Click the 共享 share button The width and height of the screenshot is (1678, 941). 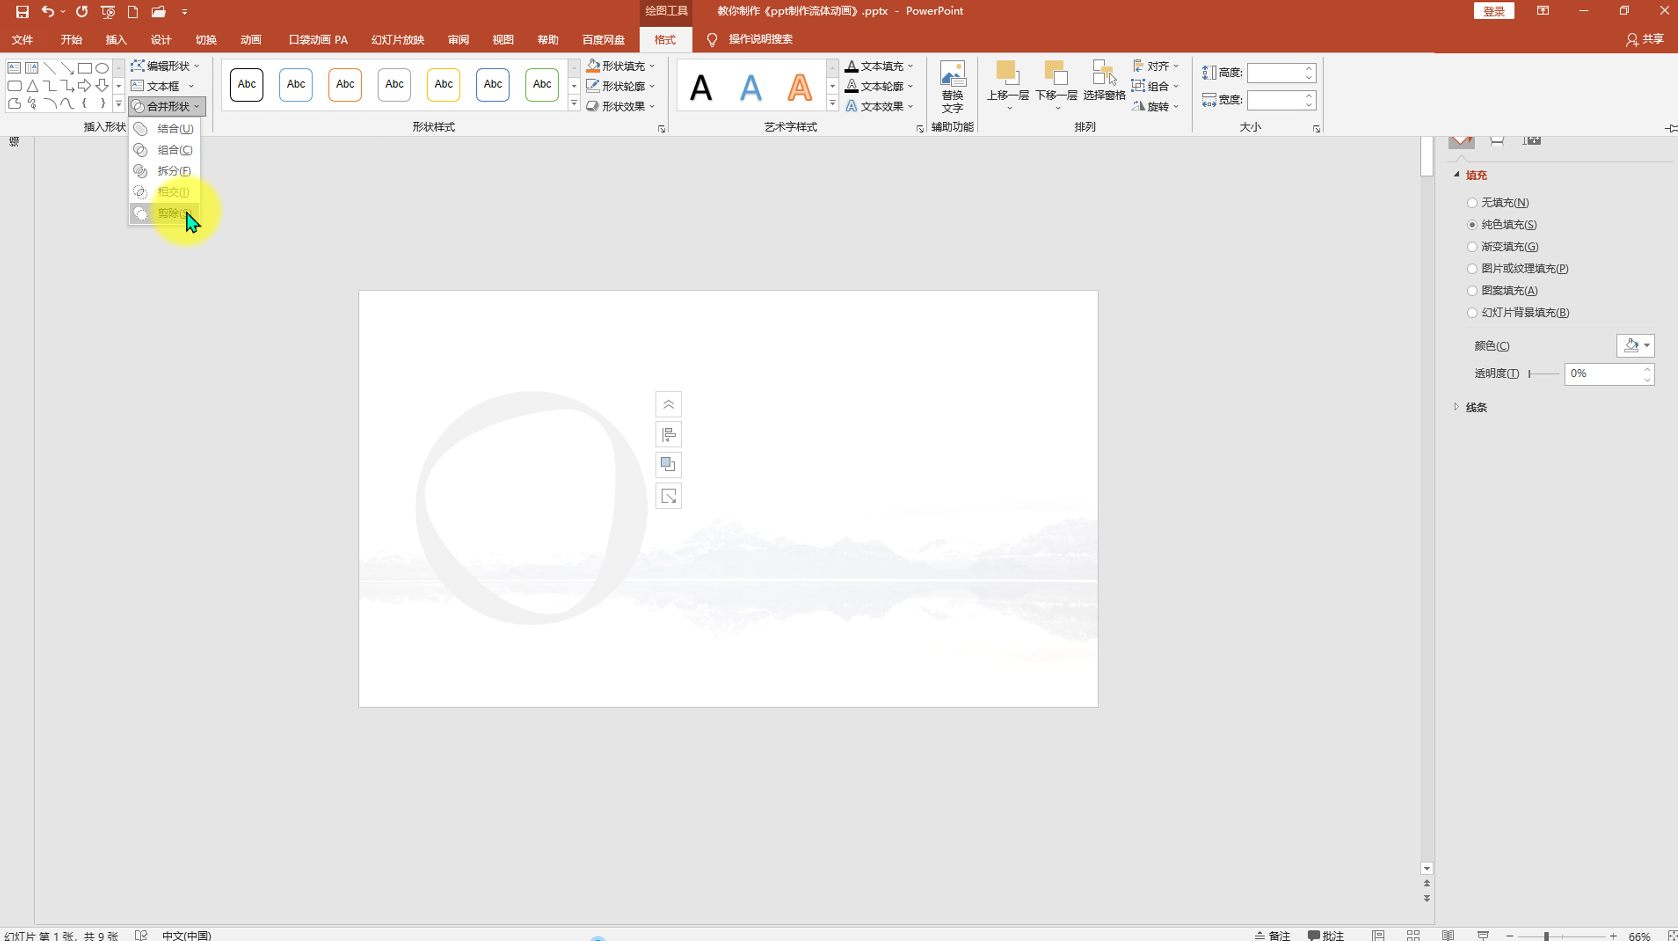[x=1645, y=40]
